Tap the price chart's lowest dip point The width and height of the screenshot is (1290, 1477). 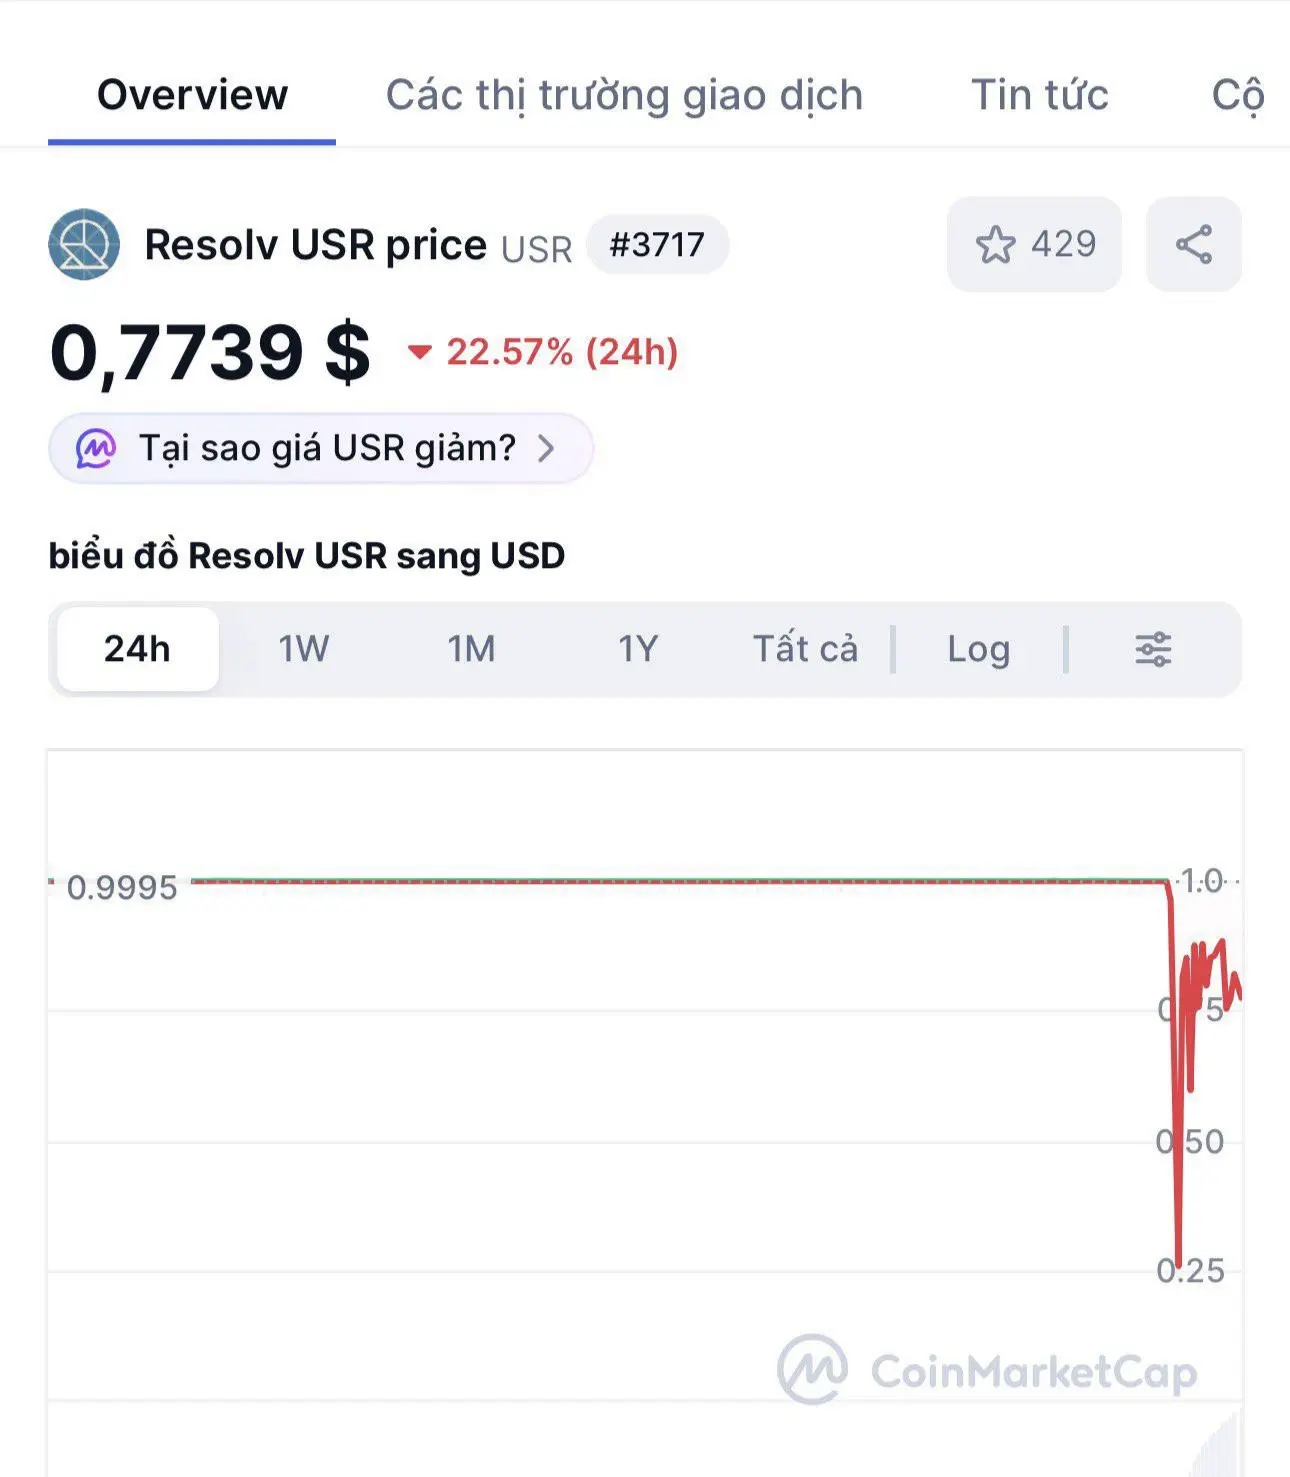[x=1178, y=1264]
